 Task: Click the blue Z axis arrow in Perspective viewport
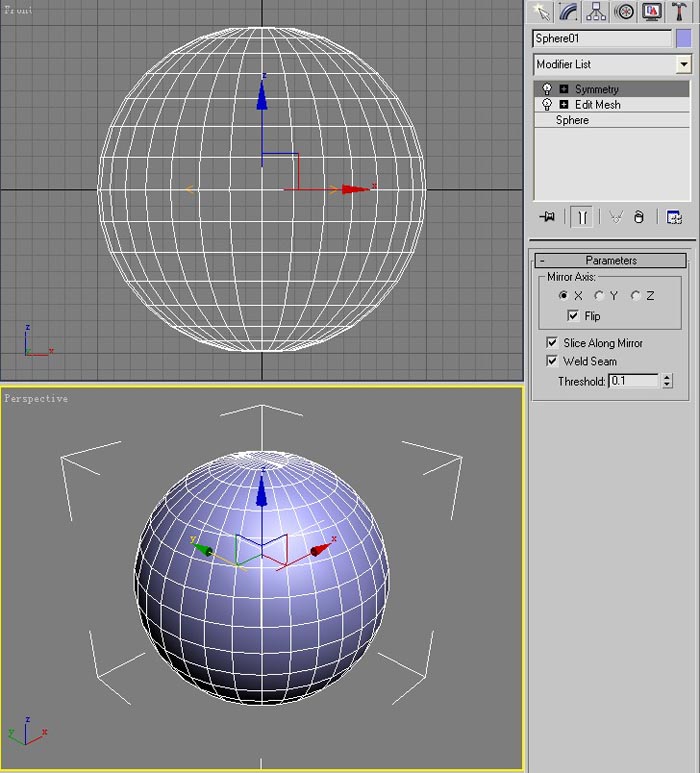(261, 493)
